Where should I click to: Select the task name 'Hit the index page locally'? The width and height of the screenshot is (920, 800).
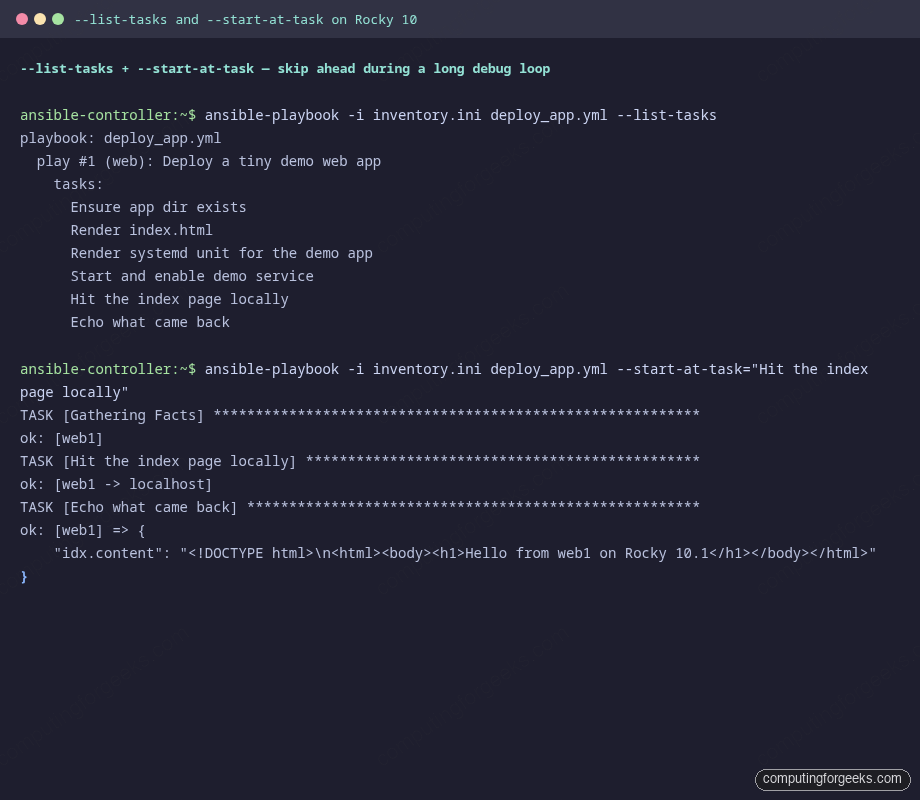pyautogui.click(x=179, y=299)
